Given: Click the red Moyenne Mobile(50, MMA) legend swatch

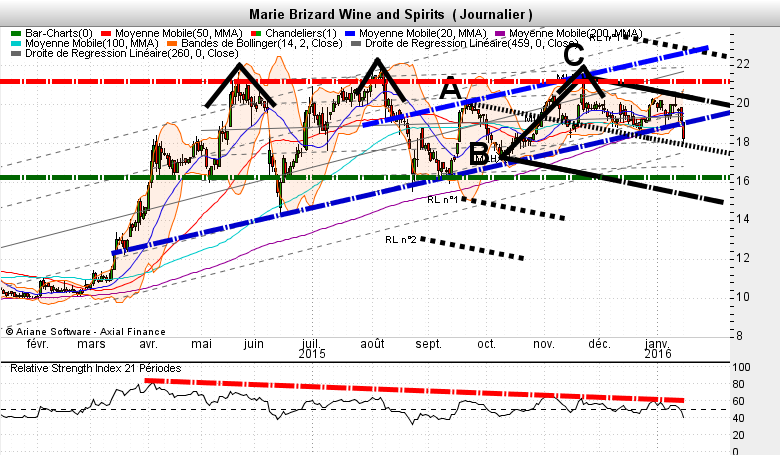Looking at the screenshot, I should pyautogui.click(x=106, y=33).
